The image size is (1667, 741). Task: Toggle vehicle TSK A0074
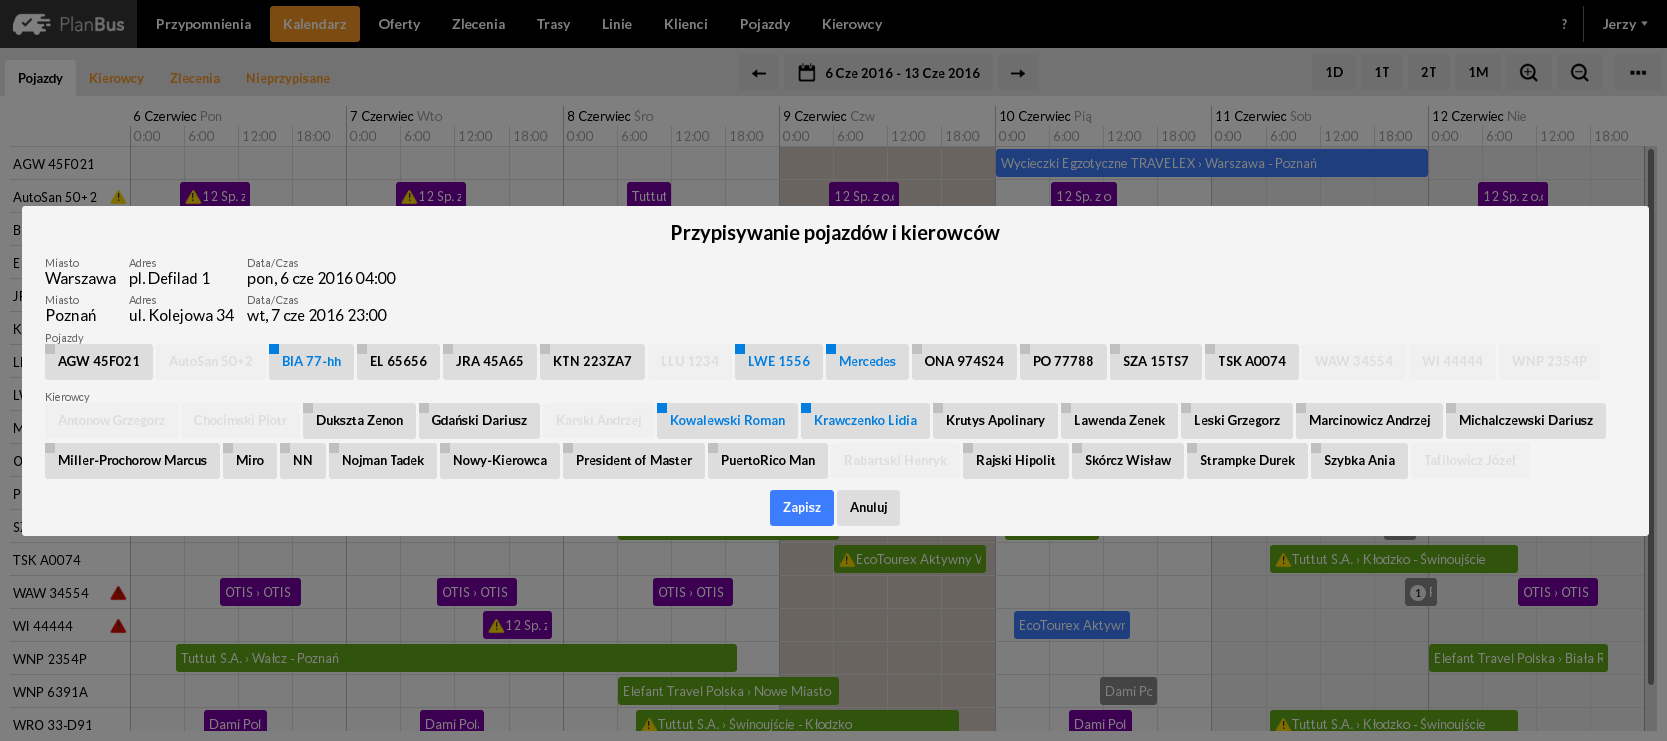(x=1252, y=362)
